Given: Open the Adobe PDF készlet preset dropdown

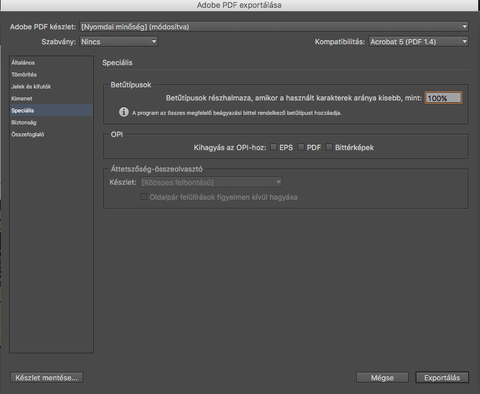Looking at the screenshot, I should 274,27.
